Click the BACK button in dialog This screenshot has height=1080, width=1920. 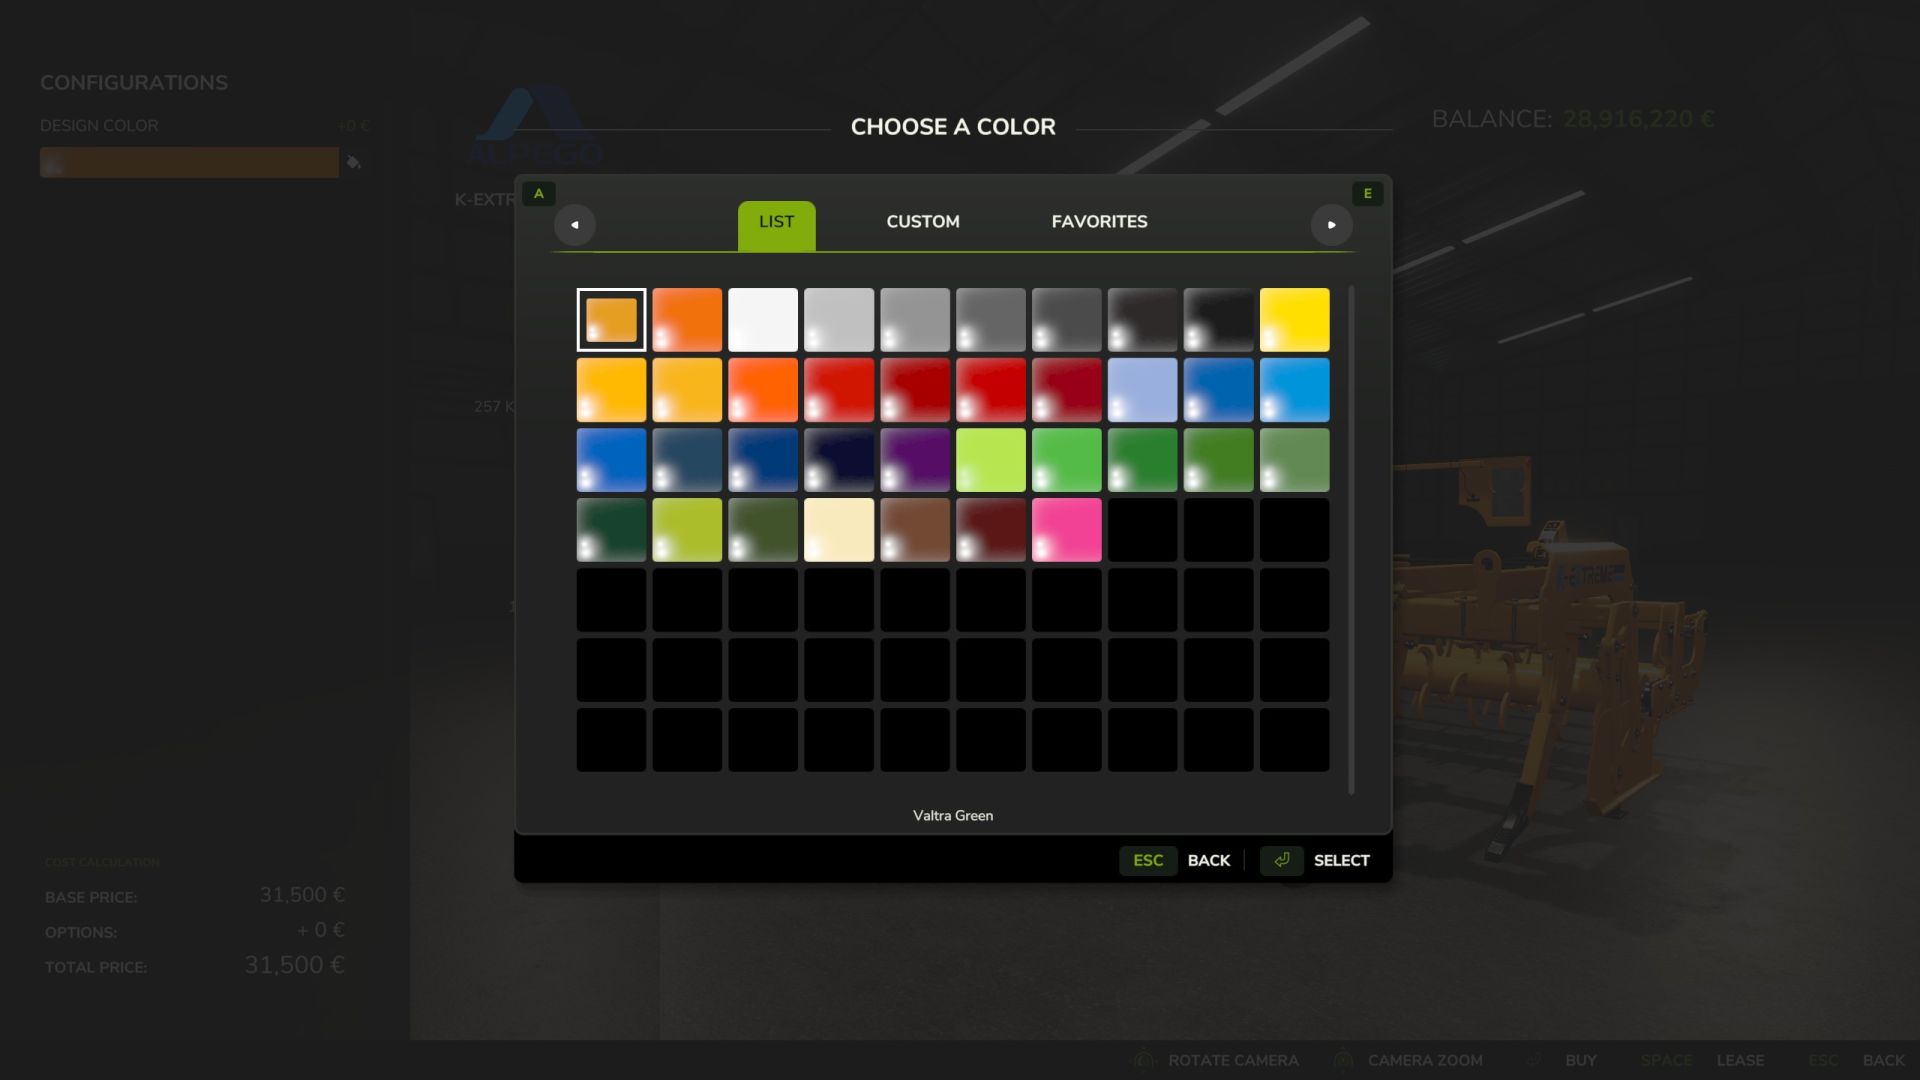(1208, 860)
